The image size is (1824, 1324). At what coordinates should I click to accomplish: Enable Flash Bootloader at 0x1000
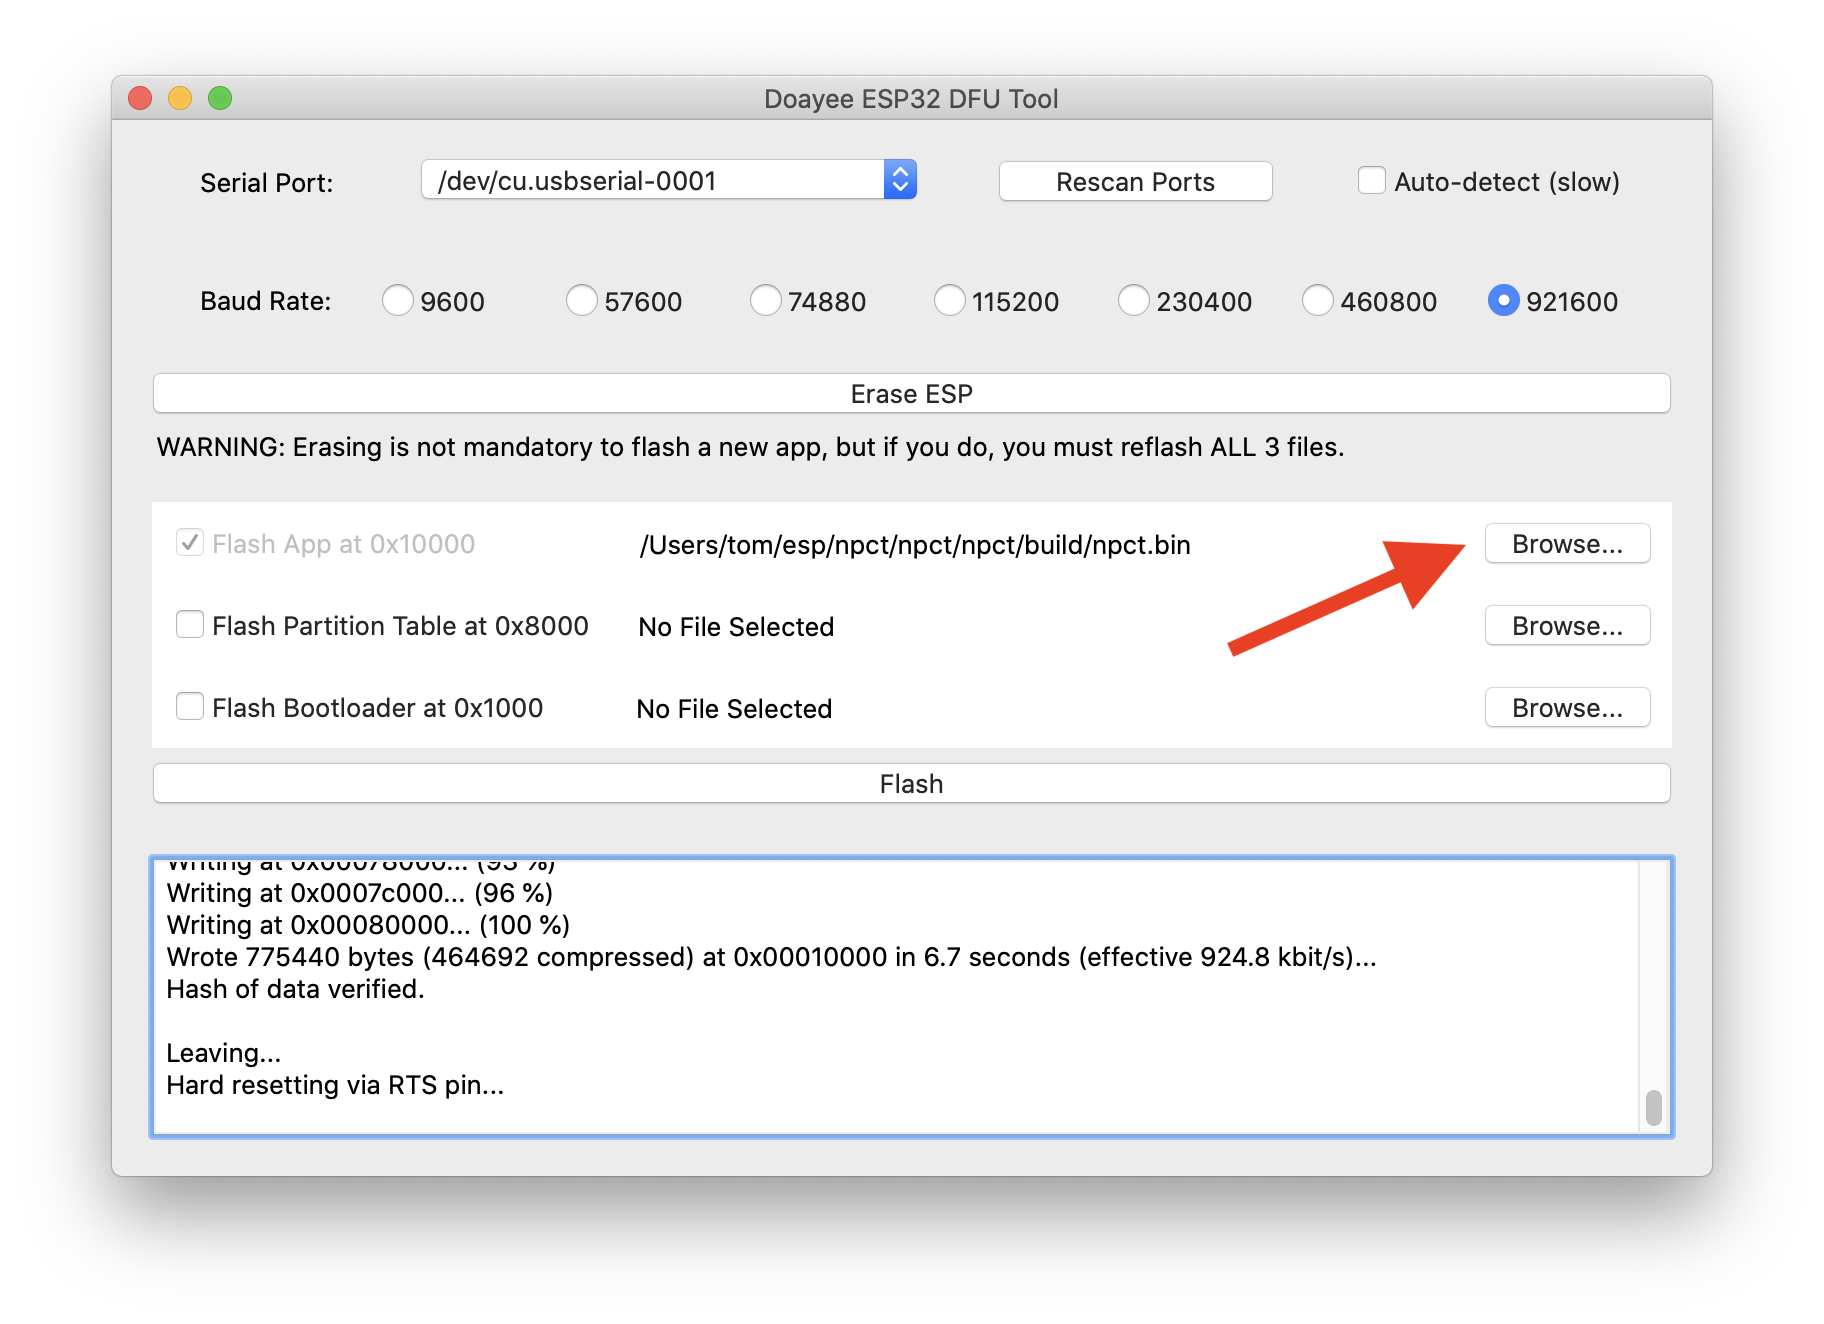point(190,706)
